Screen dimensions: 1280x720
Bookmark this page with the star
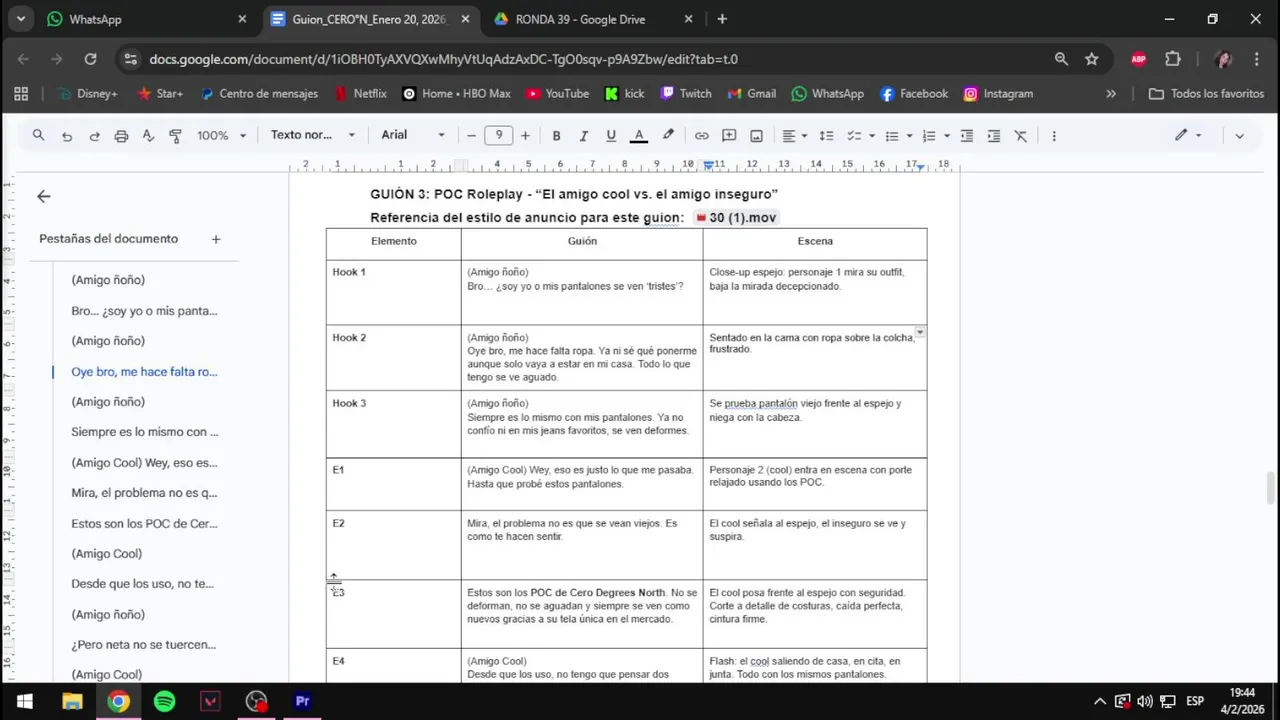(1092, 59)
